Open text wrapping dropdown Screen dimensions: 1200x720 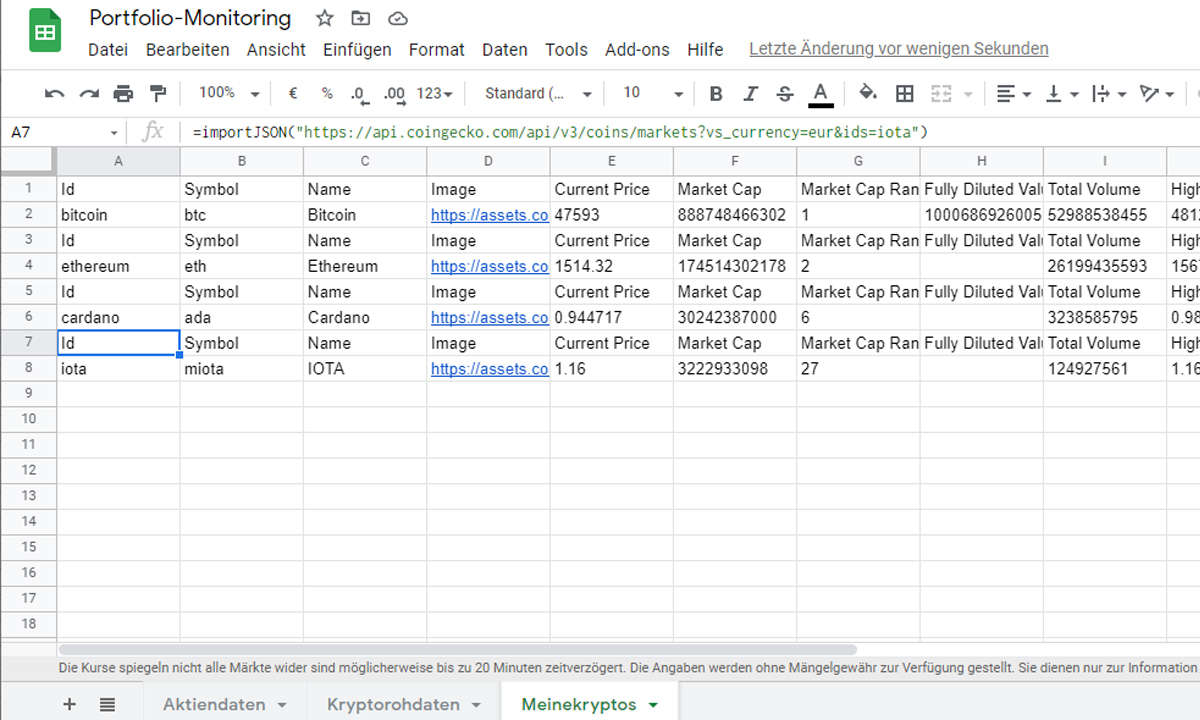point(1109,93)
